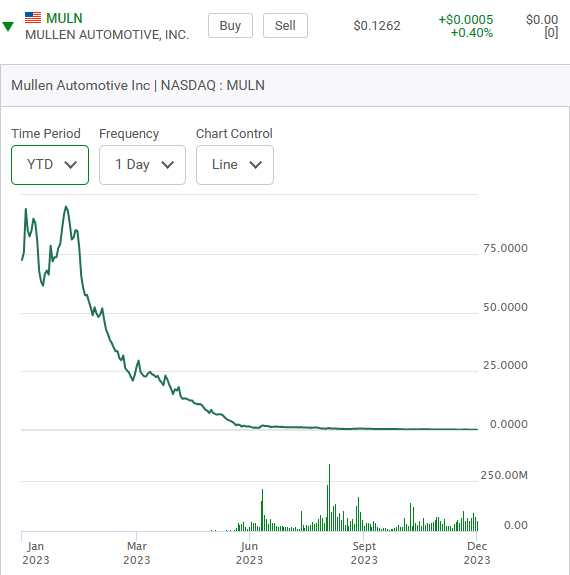Viewport: 570px width, 575px height.
Task: Click the Time Period label
Action: click(46, 133)
